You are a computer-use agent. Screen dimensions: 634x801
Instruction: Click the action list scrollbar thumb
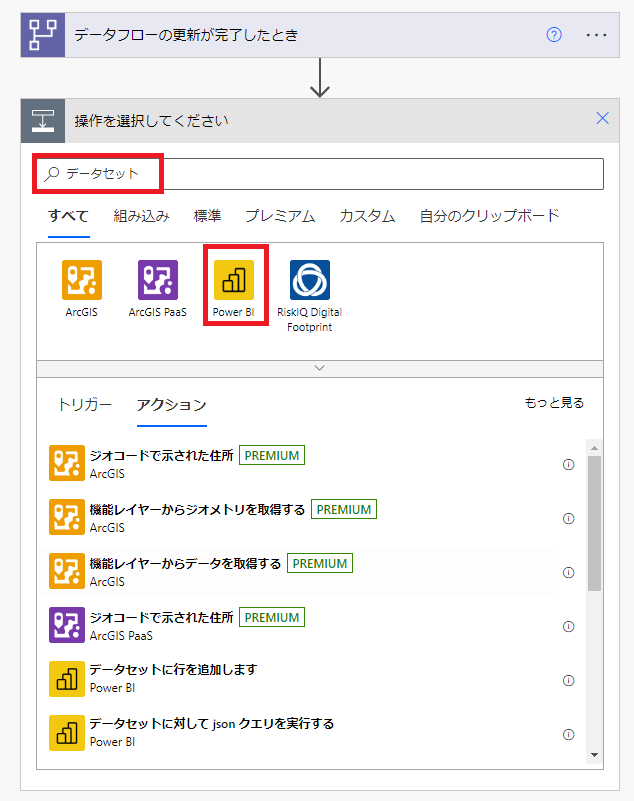(x=594, y=524)
